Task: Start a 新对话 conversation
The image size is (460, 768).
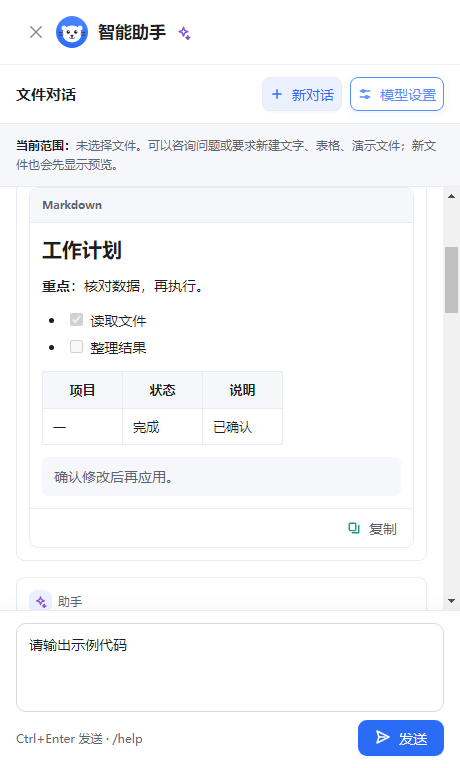Action: (302, 94)
